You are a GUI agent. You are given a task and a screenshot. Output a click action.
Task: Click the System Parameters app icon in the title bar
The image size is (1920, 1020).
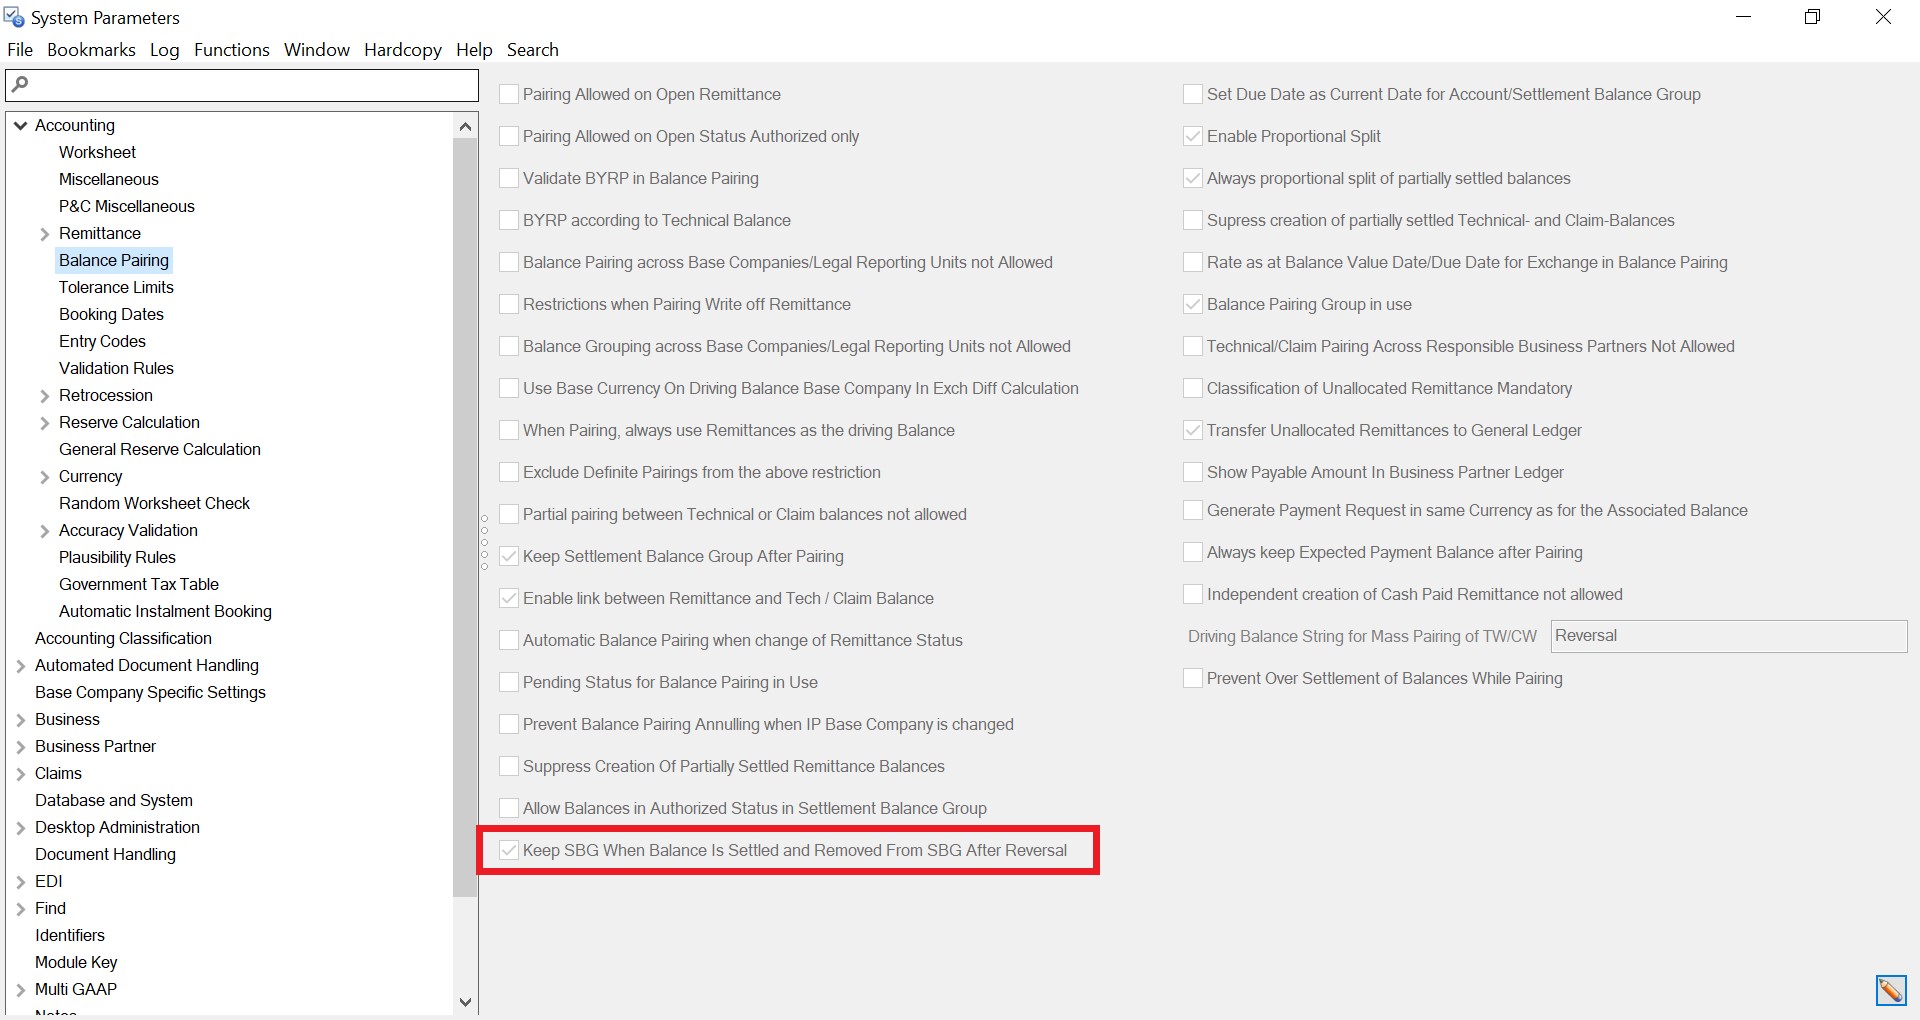(14, 17)
